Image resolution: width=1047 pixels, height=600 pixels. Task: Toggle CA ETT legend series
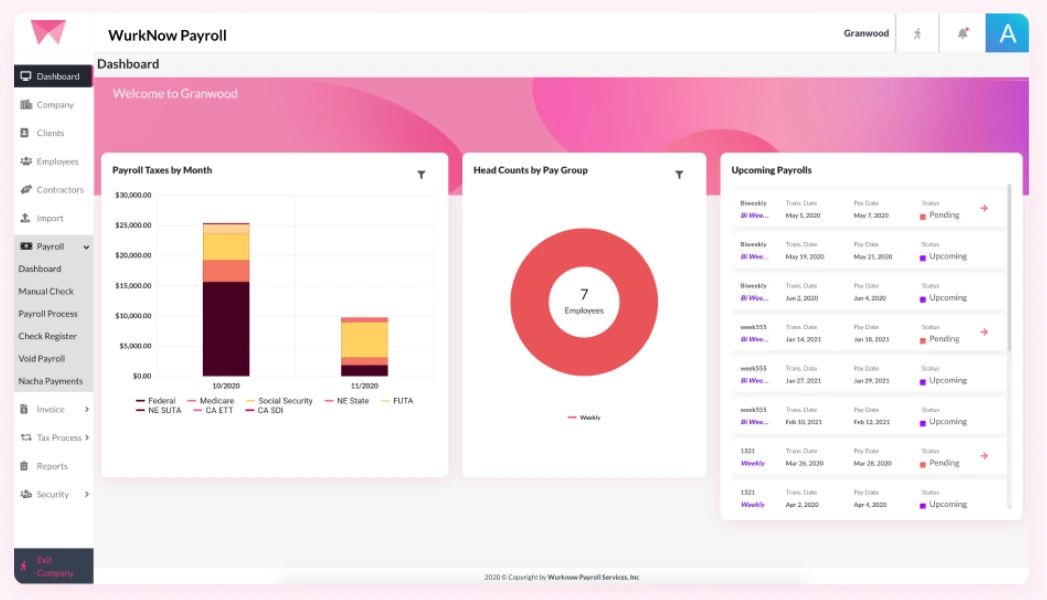(x=213, y=410)
